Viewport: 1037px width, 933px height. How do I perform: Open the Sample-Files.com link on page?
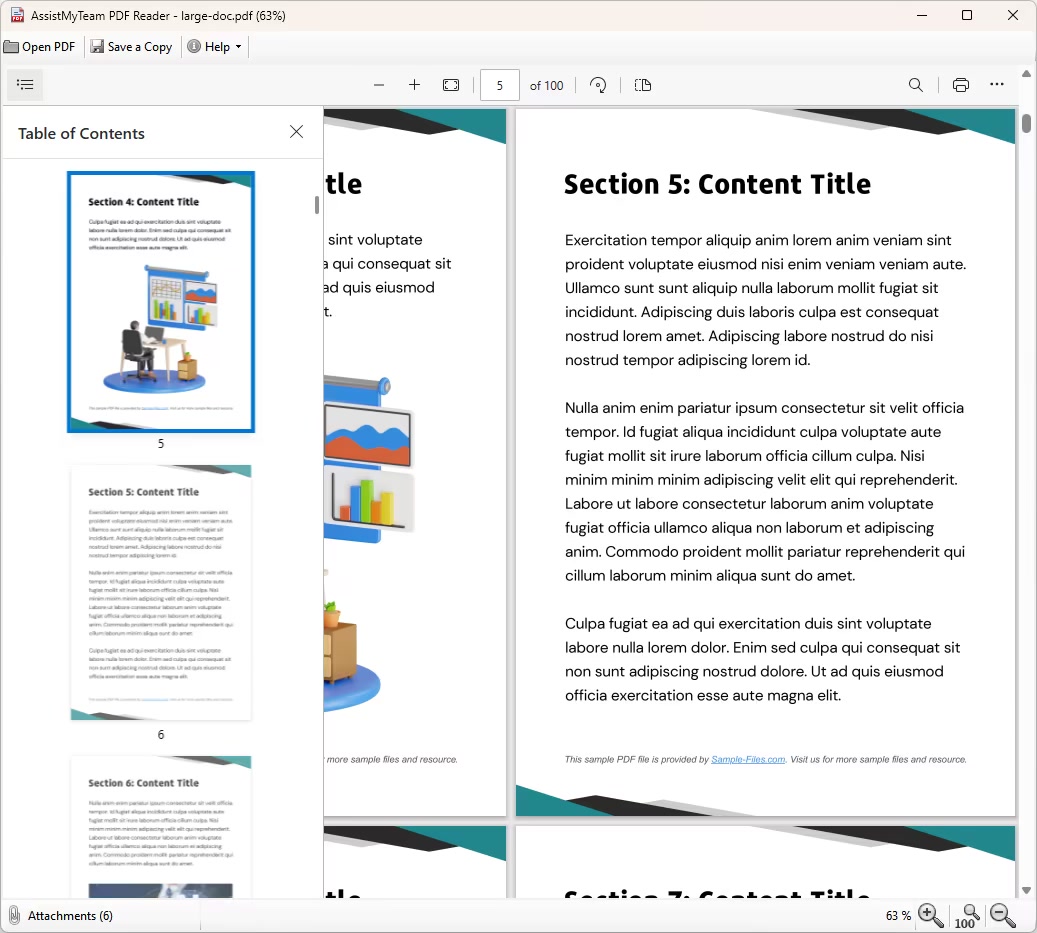[747, 760]
